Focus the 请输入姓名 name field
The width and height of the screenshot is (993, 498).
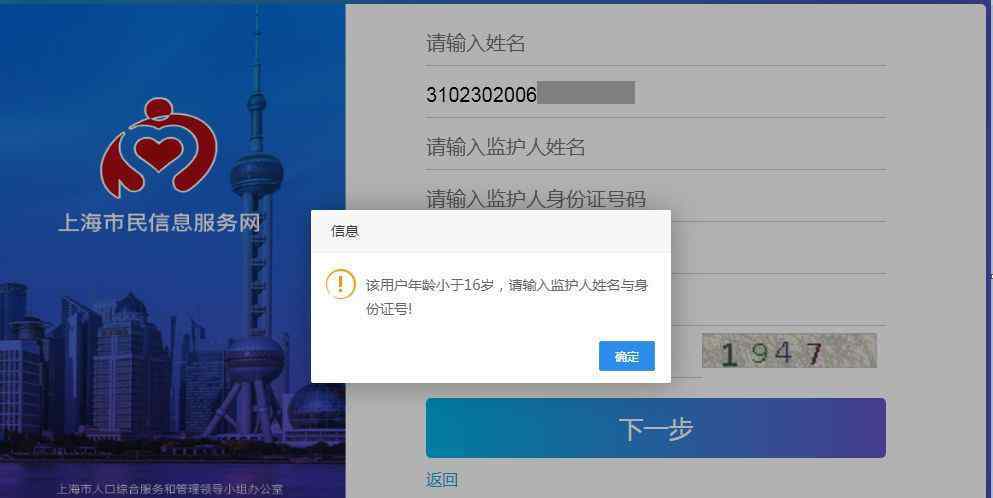(655, 43)
